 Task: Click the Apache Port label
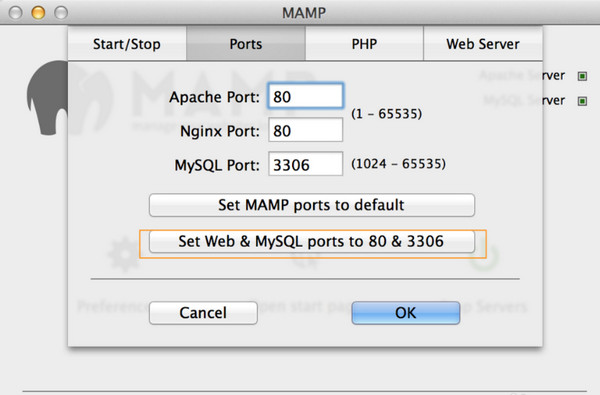pos(214,97)
